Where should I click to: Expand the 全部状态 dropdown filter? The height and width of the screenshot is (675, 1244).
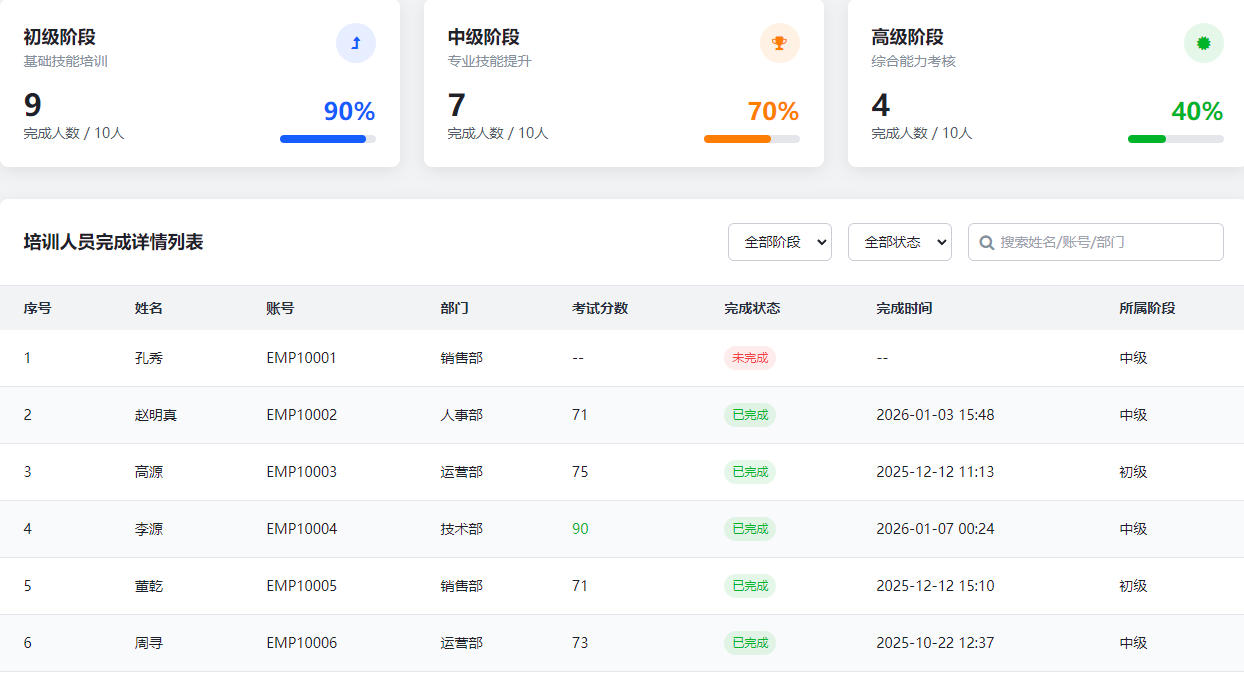tap(899, 242)
